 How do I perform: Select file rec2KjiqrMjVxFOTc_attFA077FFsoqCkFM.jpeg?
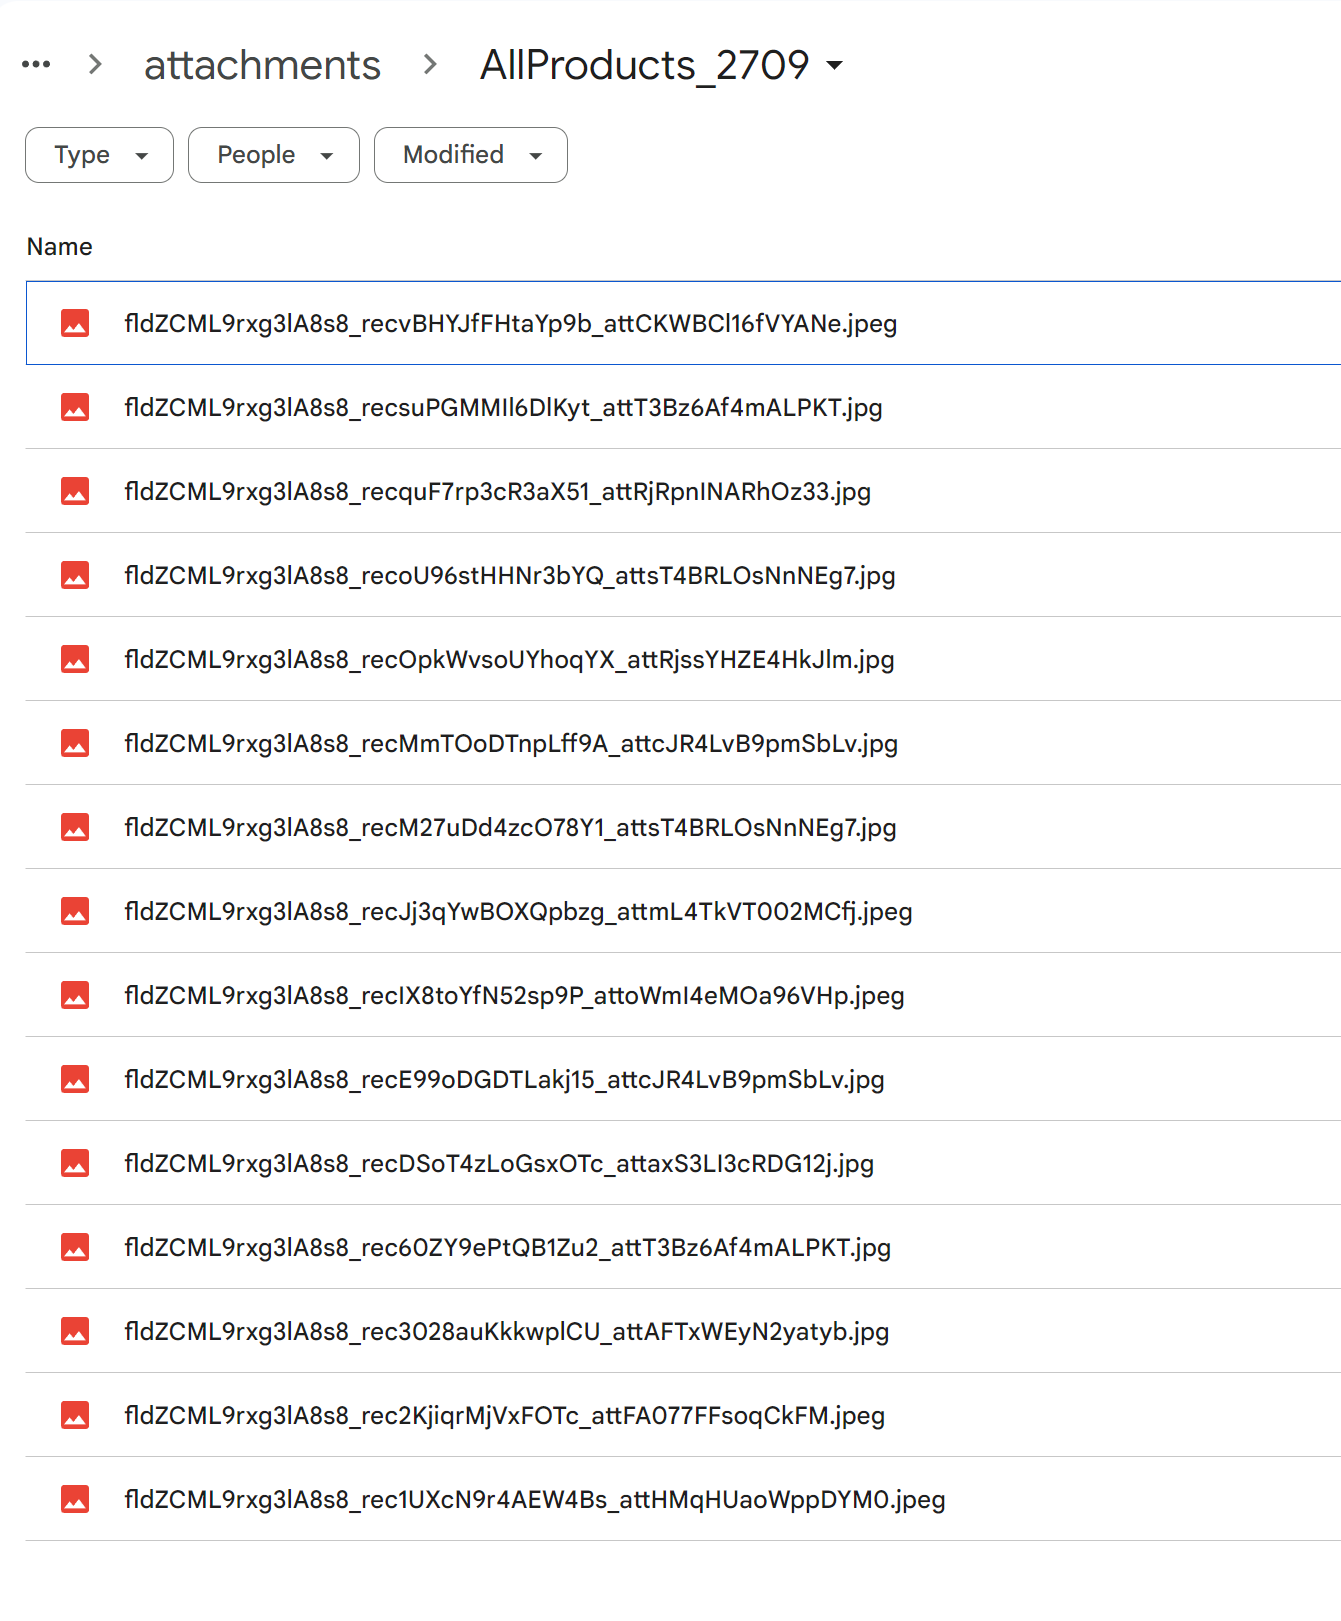(x=504, y=1416)
